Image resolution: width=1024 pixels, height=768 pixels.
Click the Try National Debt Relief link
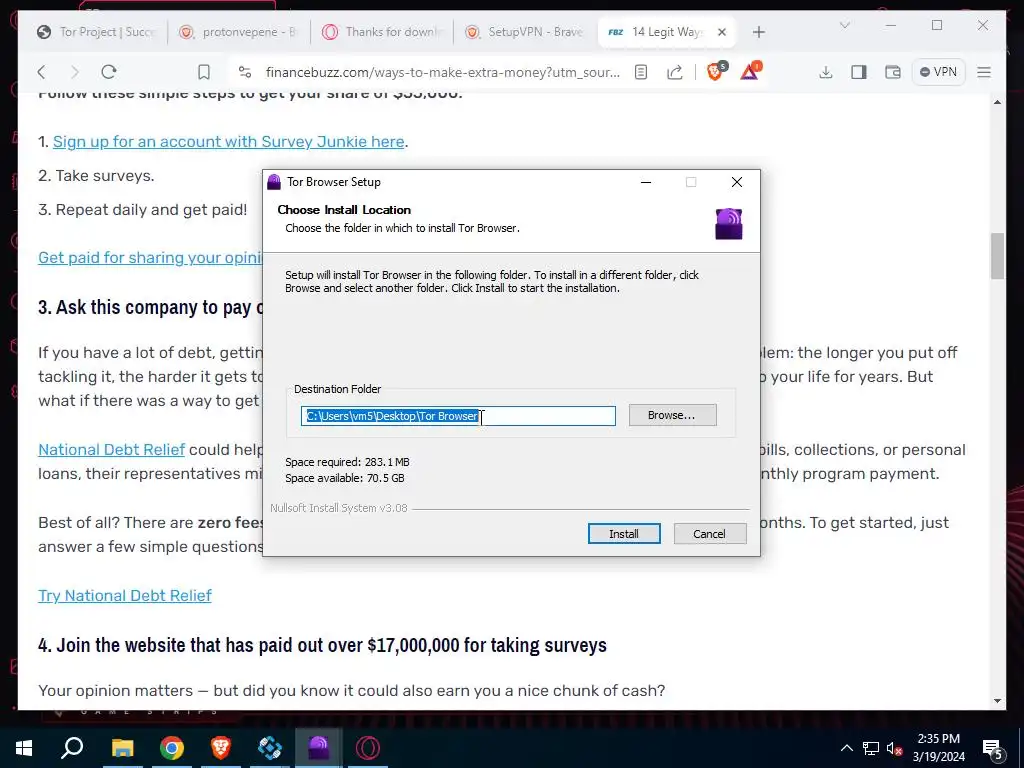125,596
